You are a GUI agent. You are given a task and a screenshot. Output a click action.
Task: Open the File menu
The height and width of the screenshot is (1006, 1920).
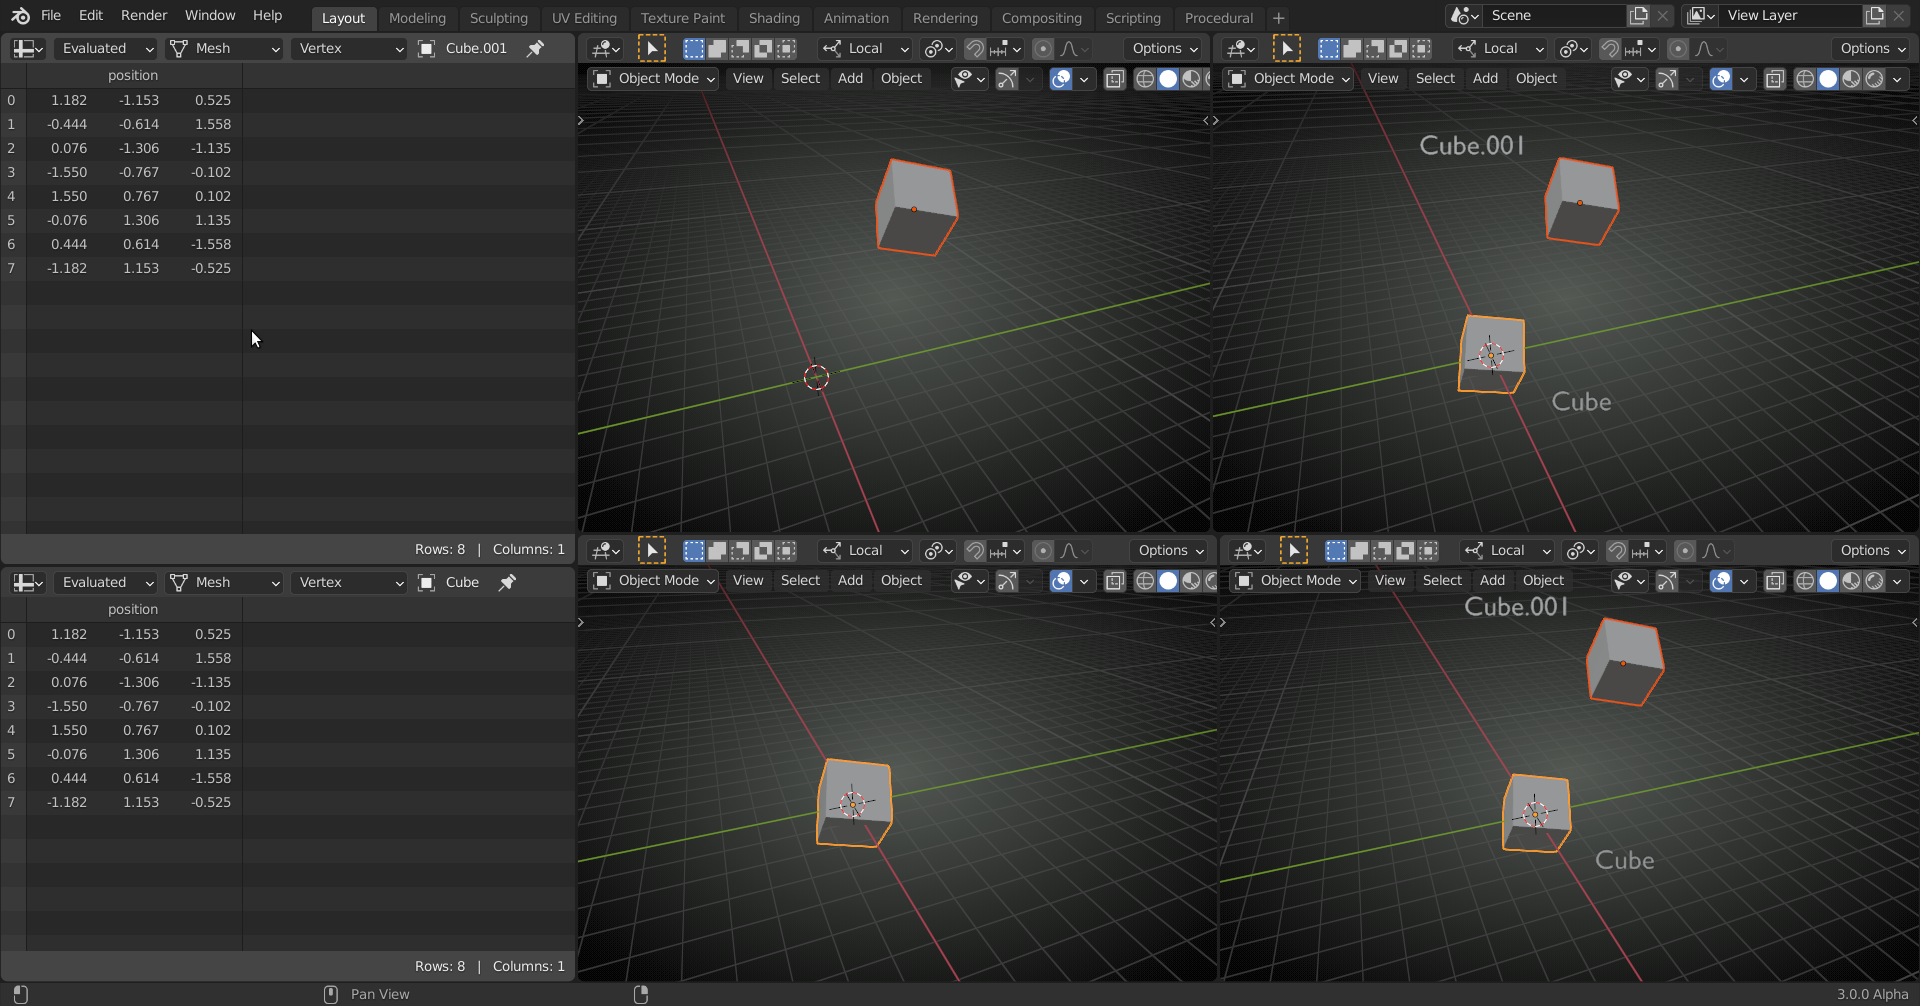51,16
